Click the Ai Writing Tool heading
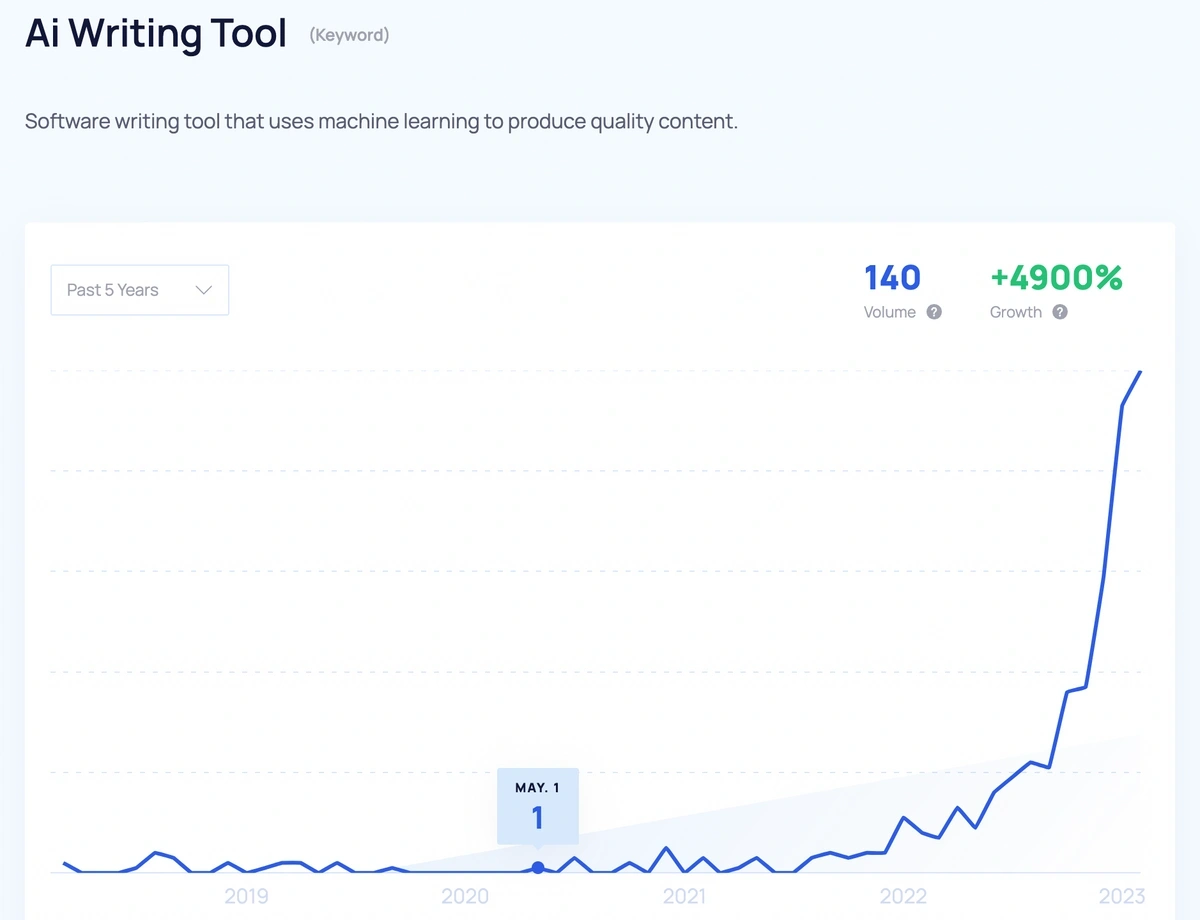This screenshot has width=1200, height=920. point(156,34)
